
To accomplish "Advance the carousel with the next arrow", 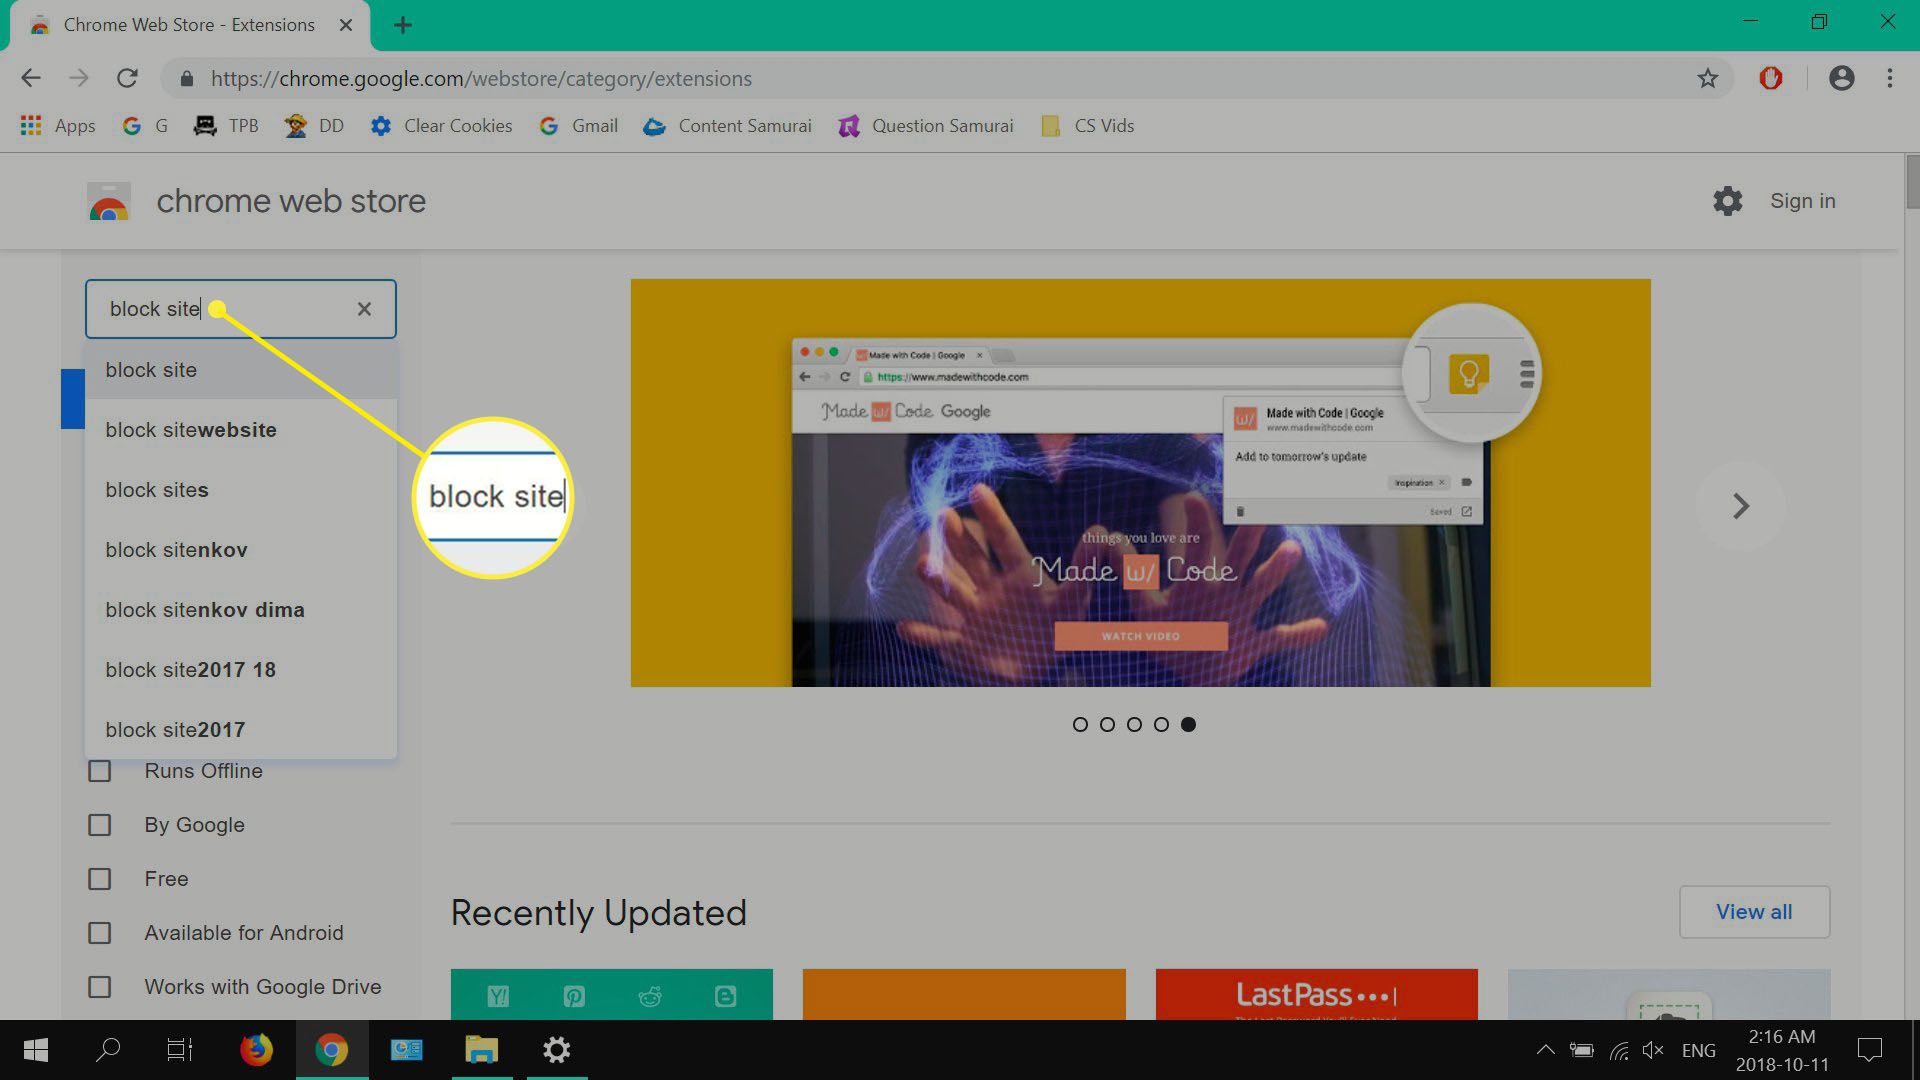I will coord(1740,506).
